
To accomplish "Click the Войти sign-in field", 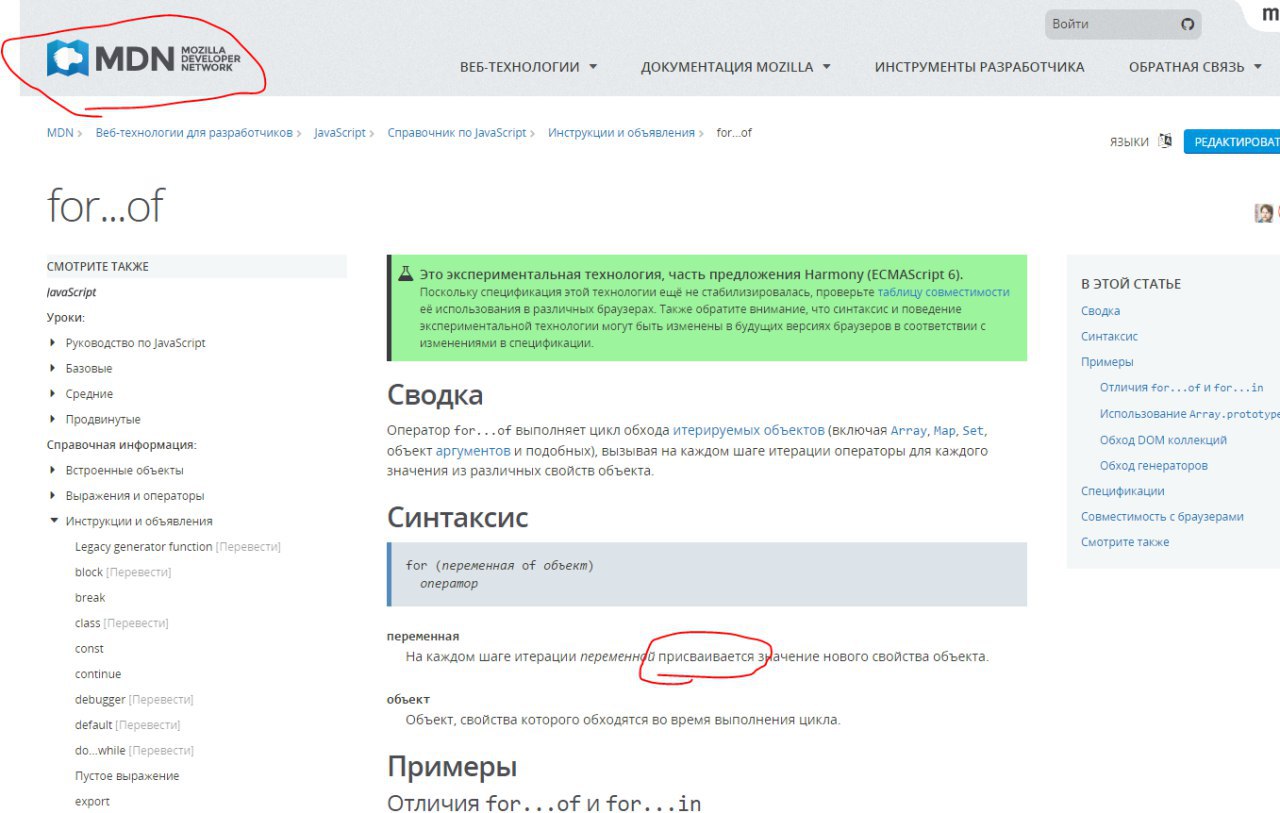I will pyautogui.click(x=1123, y=24).
